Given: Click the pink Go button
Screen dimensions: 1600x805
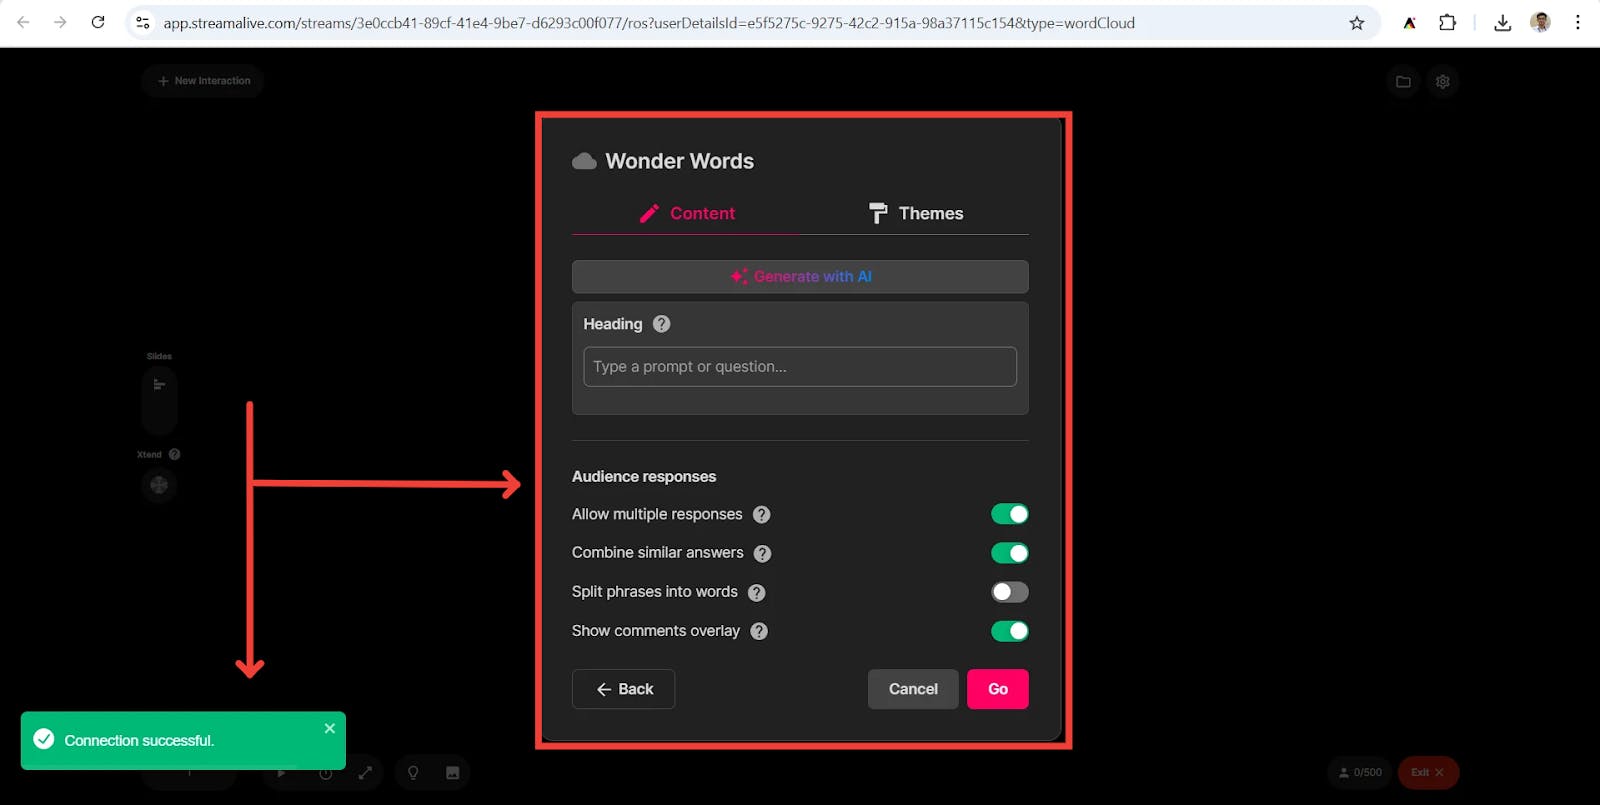Looking at the screenshot, I should point(998,689).
